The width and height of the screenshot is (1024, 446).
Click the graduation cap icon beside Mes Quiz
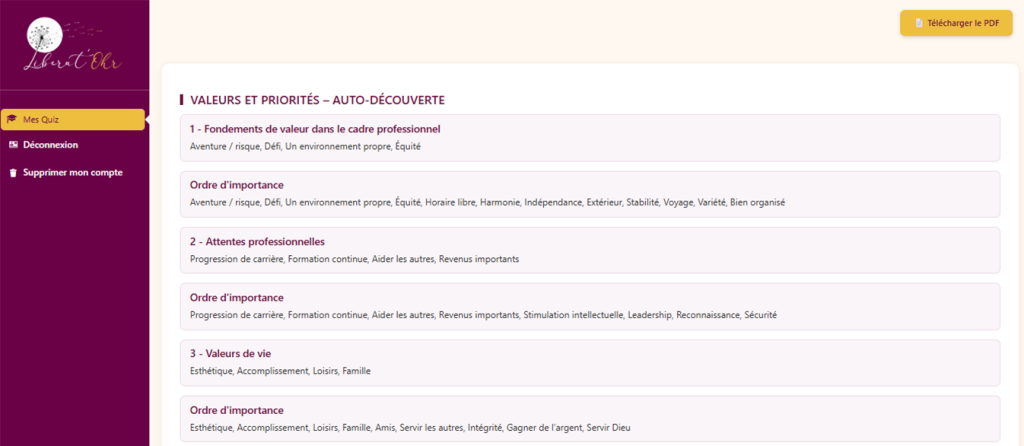(x=12, y=120)
